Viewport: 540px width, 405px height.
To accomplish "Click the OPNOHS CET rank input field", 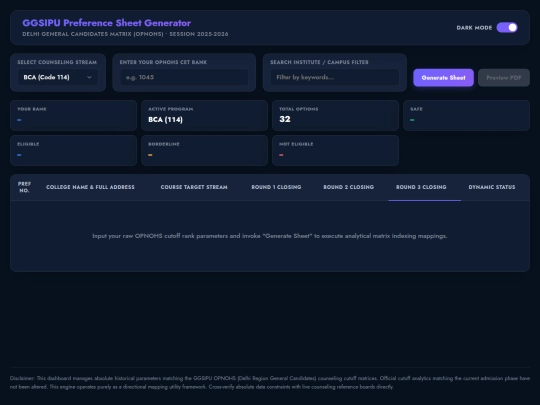I will click(184, 77).
